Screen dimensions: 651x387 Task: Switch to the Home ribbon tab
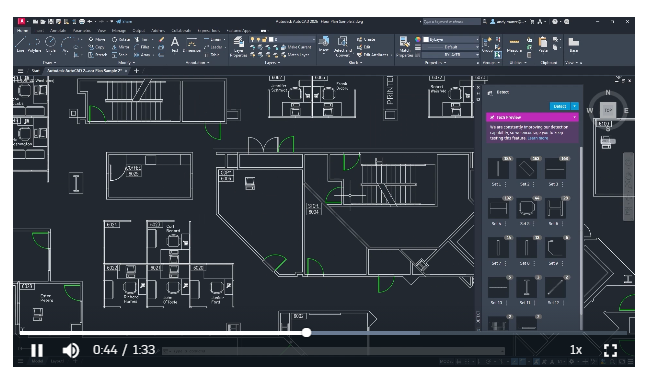coord(22,30)
